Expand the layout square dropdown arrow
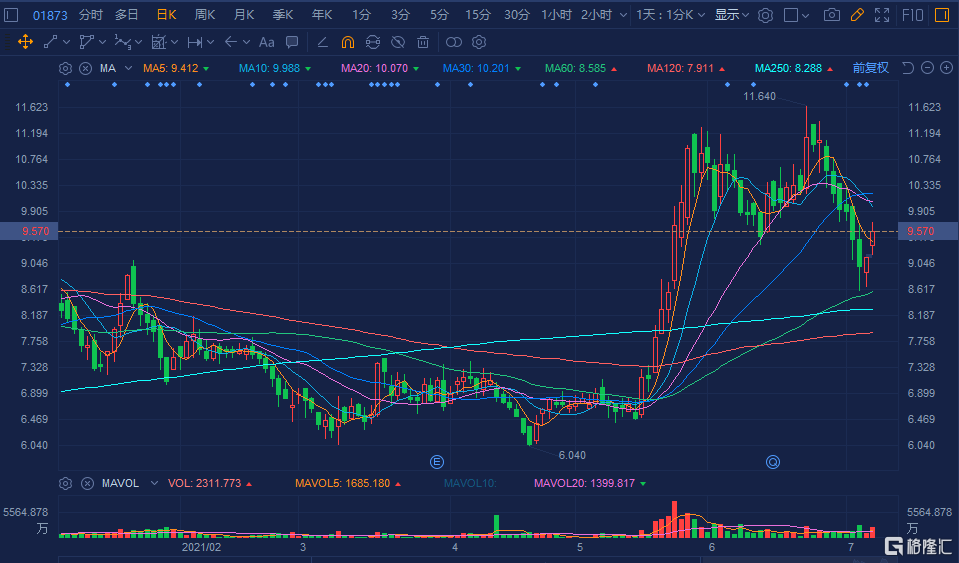This screenshot has width=959, height=563. click(x=805, y=15)
